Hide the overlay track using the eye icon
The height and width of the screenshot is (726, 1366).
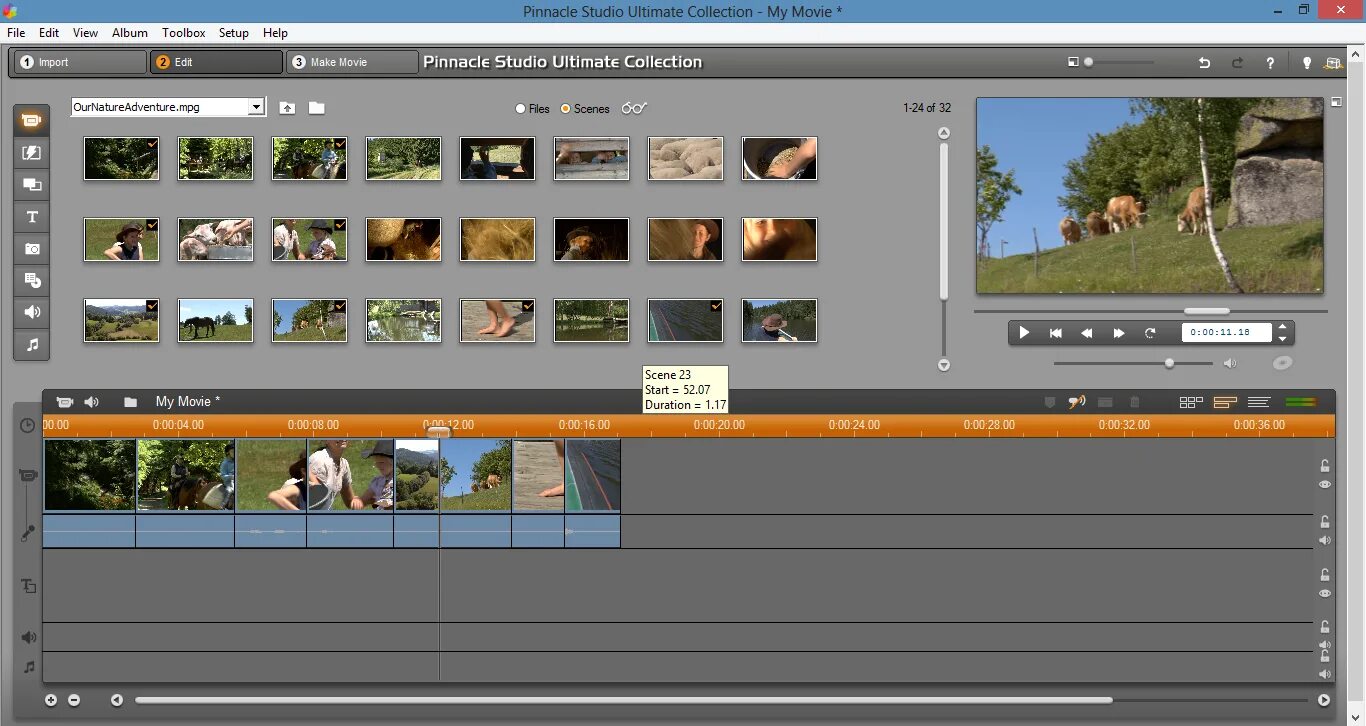(1324, 593)
